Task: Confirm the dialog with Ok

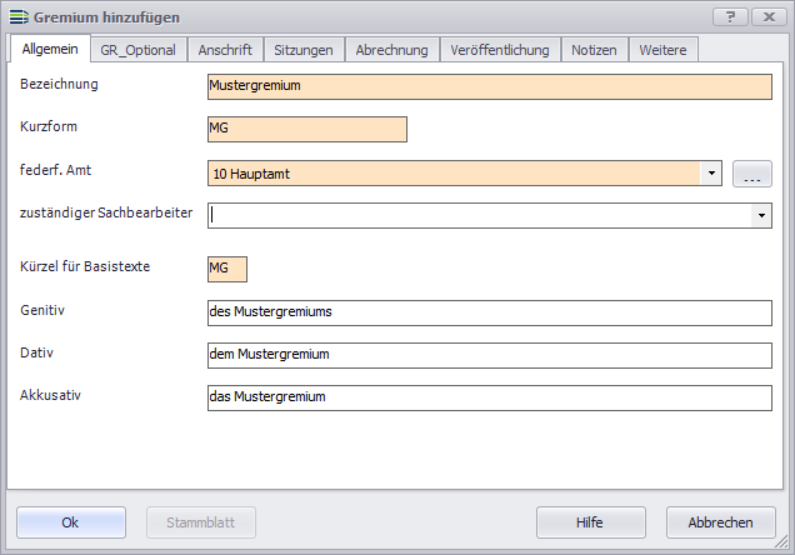Action: point(71,522)
